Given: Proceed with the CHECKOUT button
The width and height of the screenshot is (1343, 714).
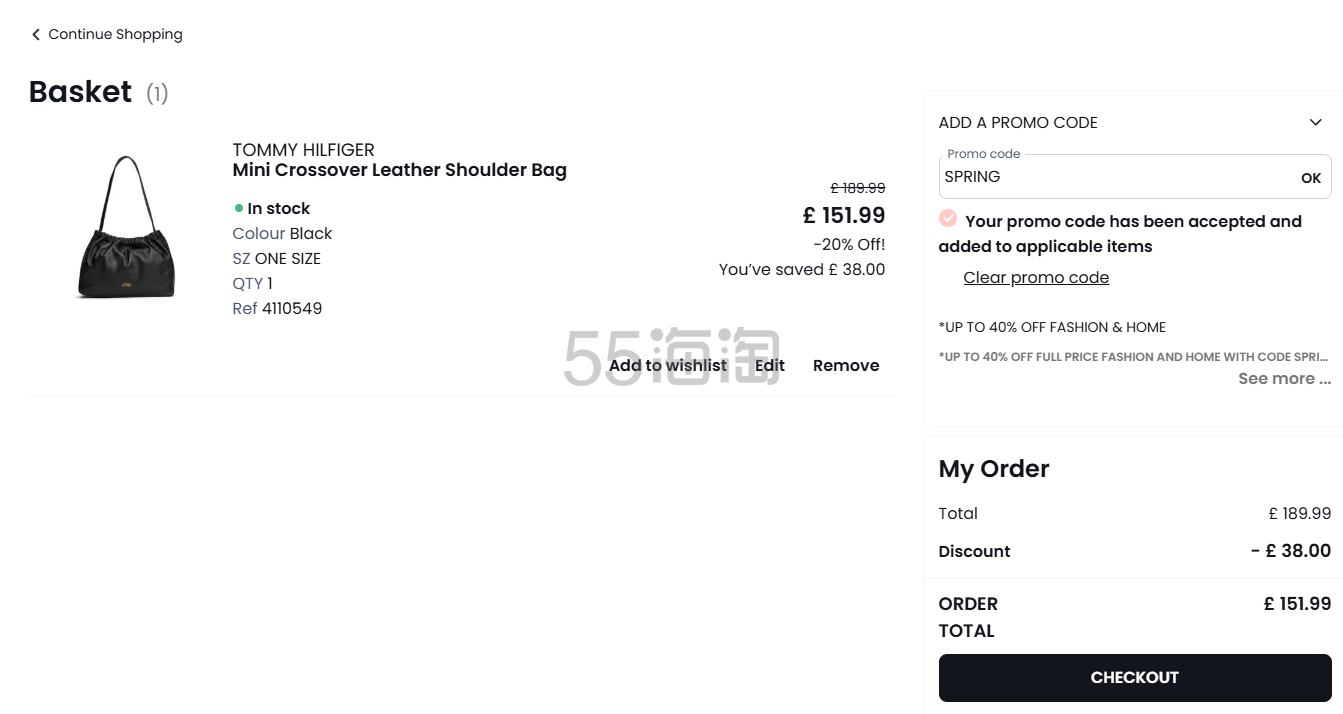Looking at the screenshot, I should coord(1135,678).
